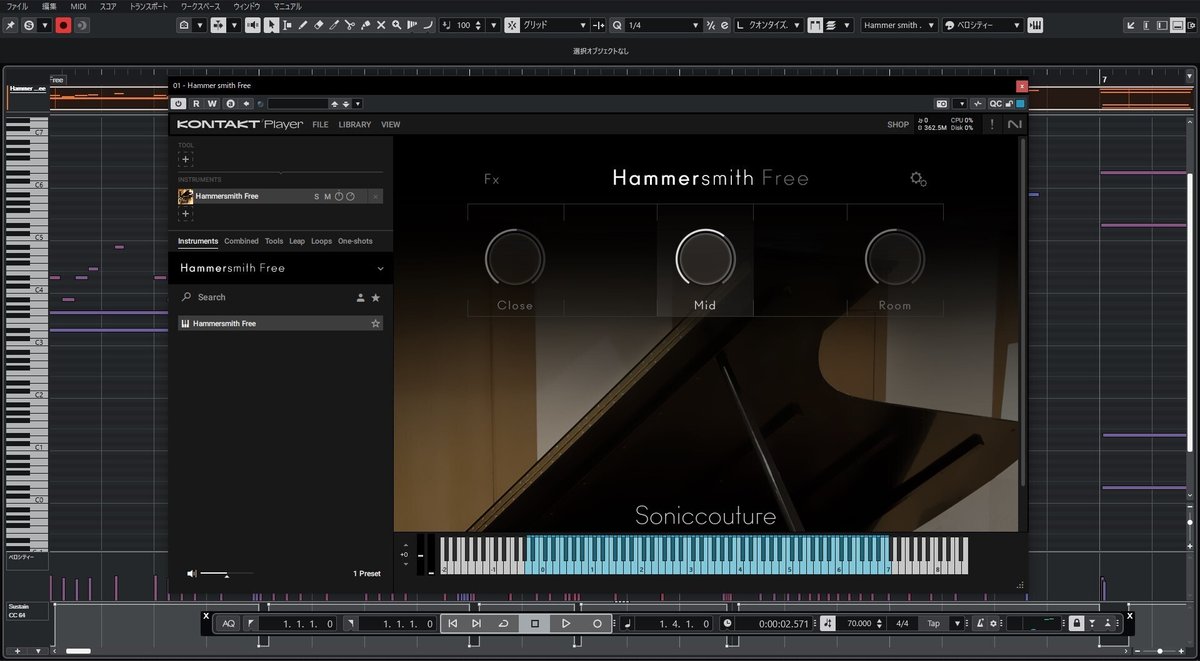1200x661 pixels.
Task: Select the Glue tool in the toolbar
Action: pos(366,24)
